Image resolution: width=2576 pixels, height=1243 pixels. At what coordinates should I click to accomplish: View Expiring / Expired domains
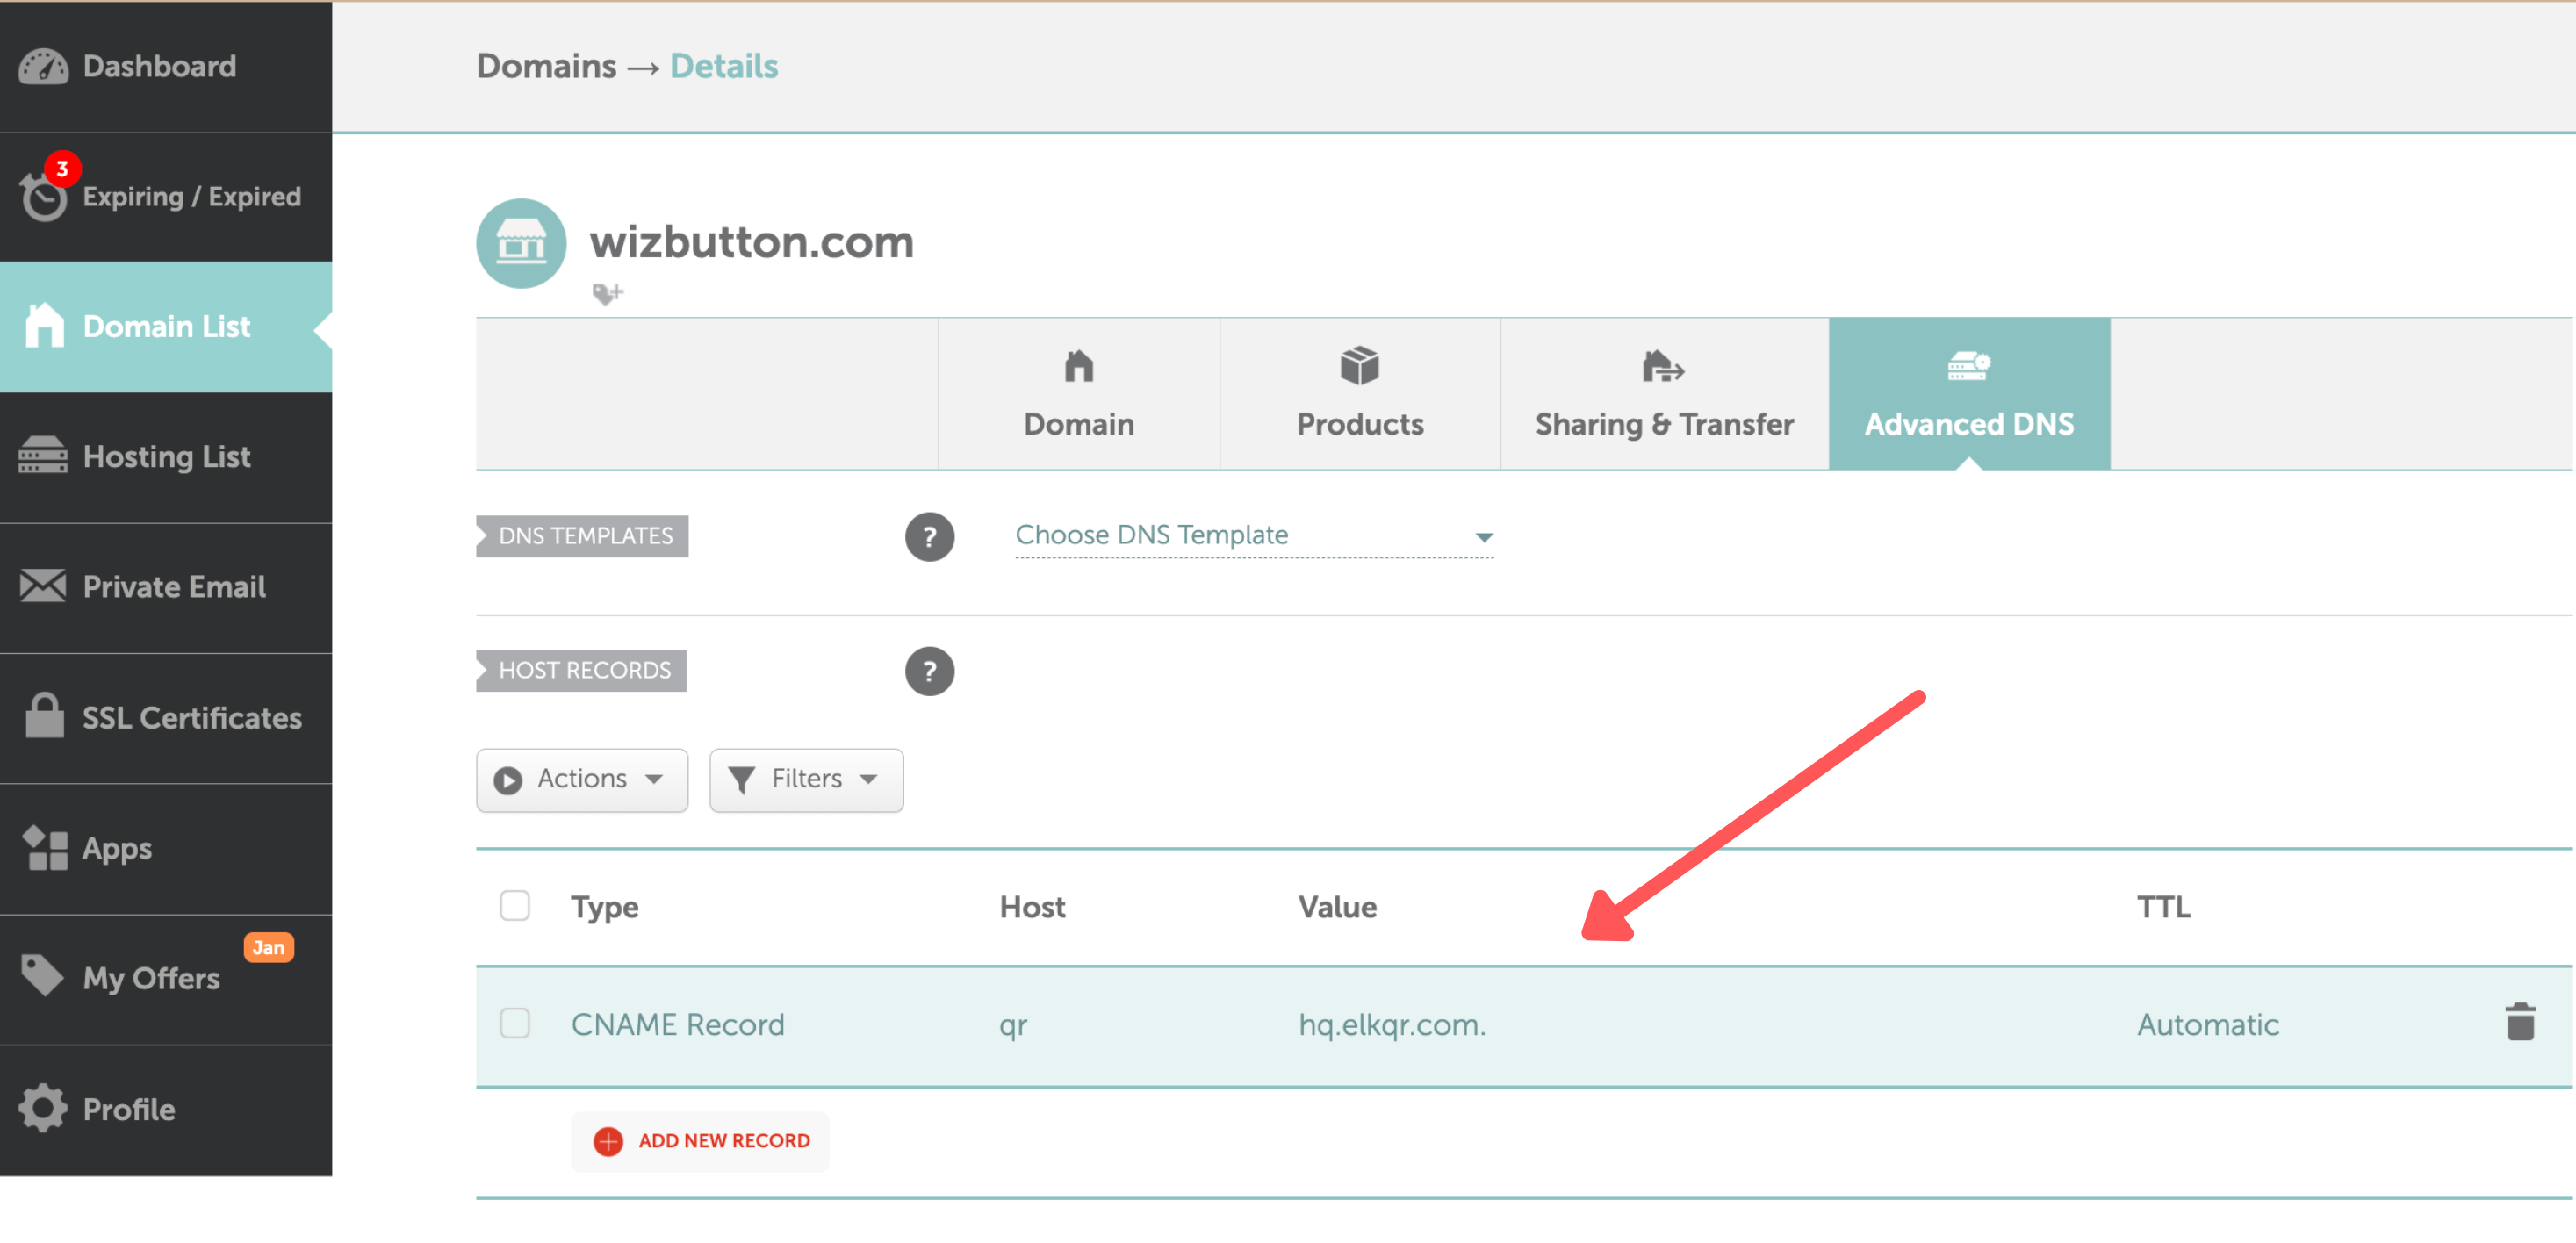pyautogui.click(x=188, y=196)
